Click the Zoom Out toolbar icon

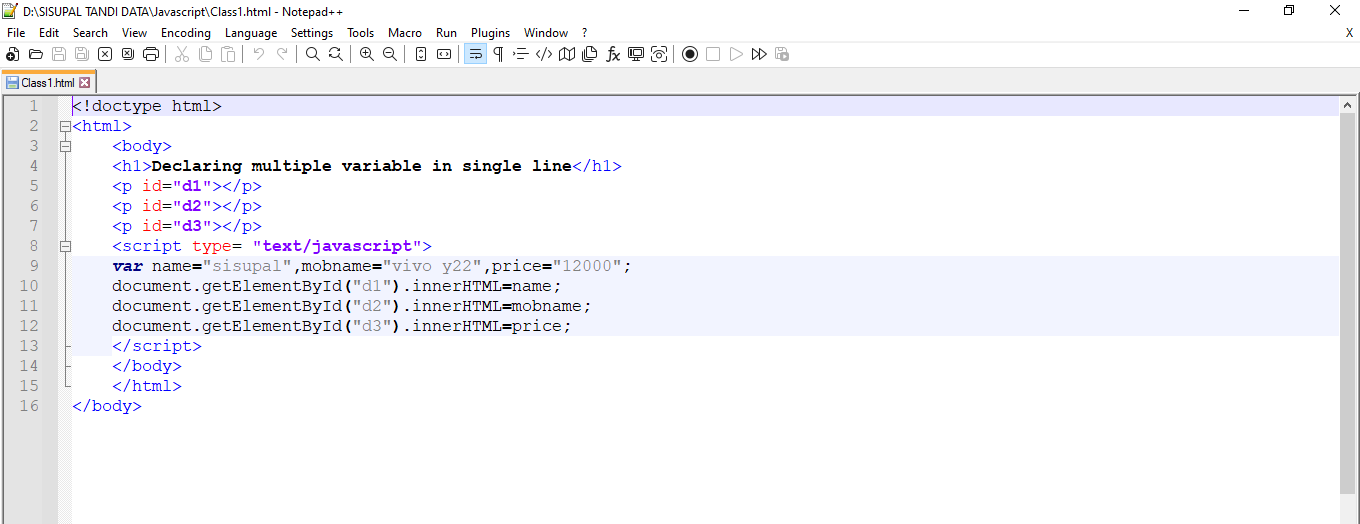(x=390, y=54)
